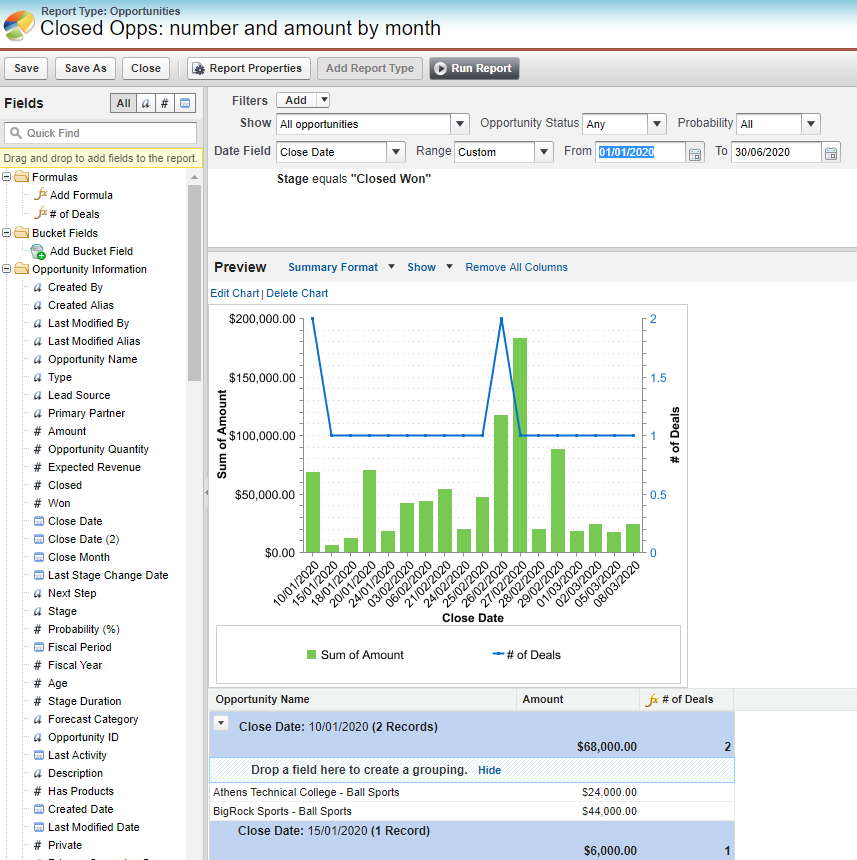Filter fields by text type icon
Viewport: 857px width, 860px height.
coord(146,103)
